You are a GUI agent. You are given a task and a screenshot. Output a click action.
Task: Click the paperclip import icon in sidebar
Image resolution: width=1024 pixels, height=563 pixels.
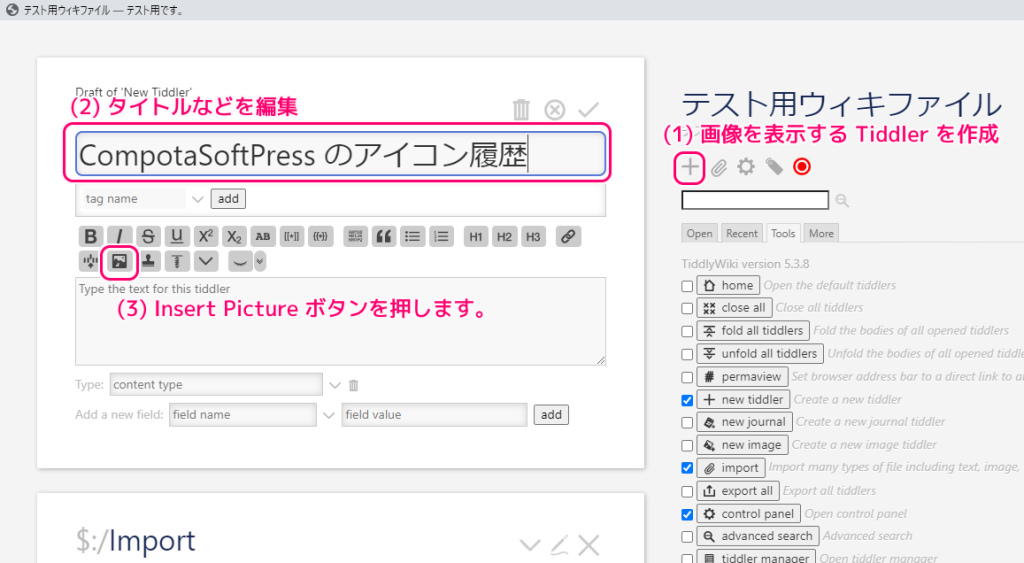718,168
